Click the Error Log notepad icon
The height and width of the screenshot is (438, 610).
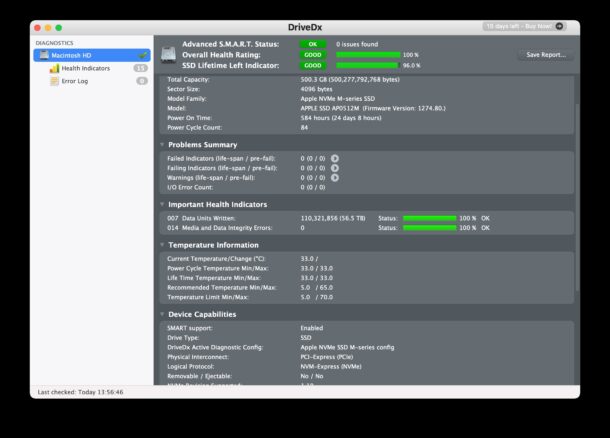click(x=54, y=81)
